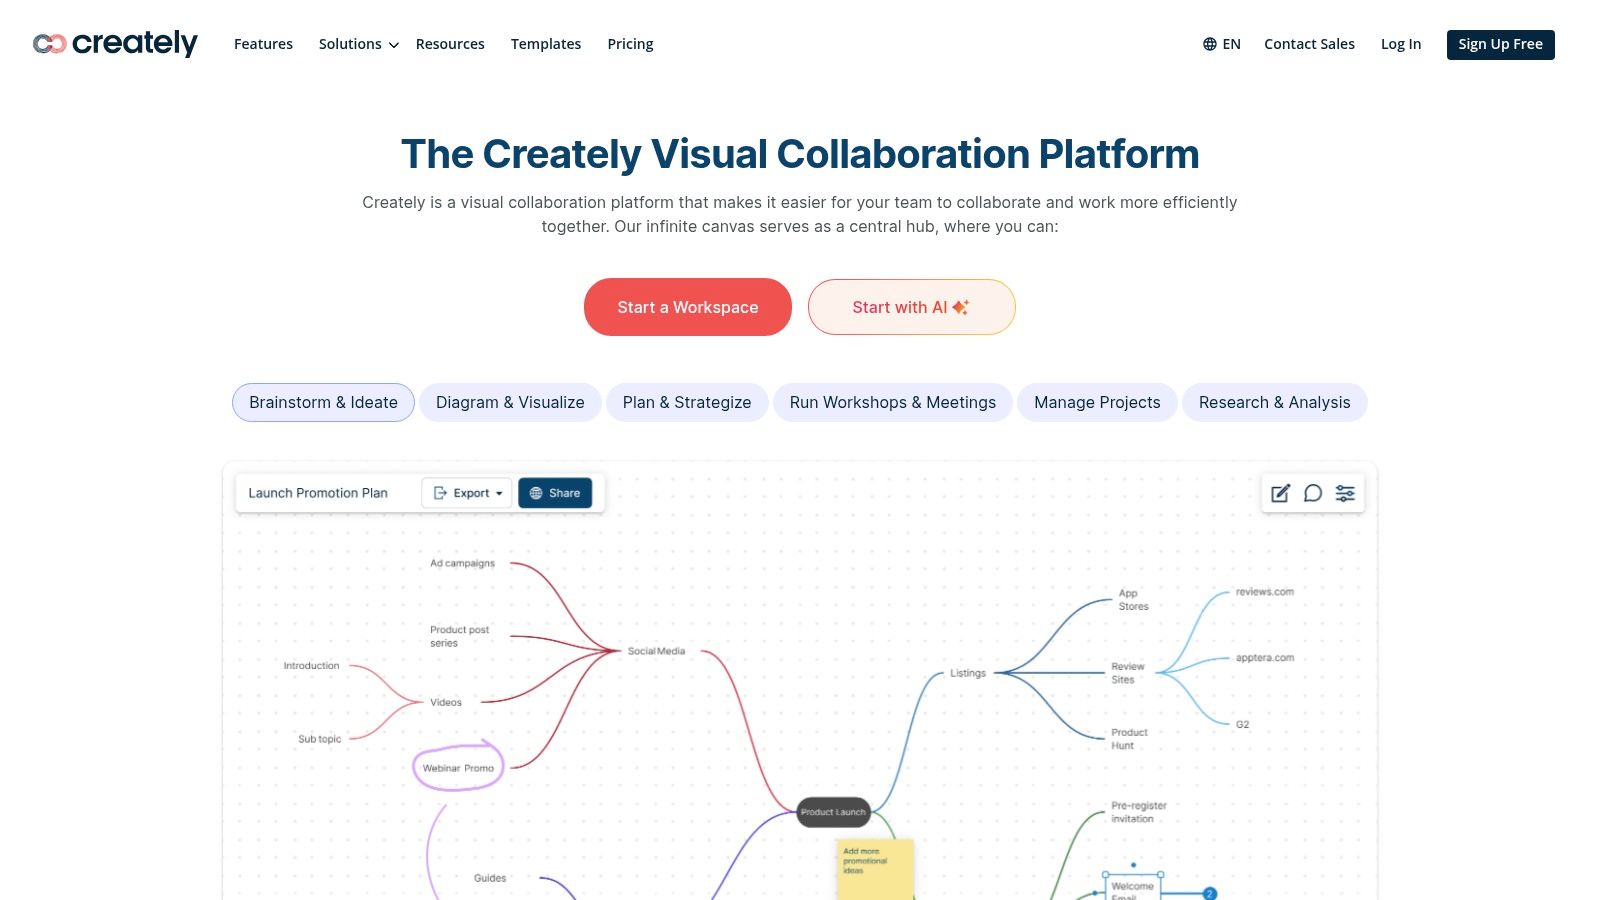Switch to Plan & Strategize tab
This screenshot has height=900, width=1600.
tap(687, 402)
